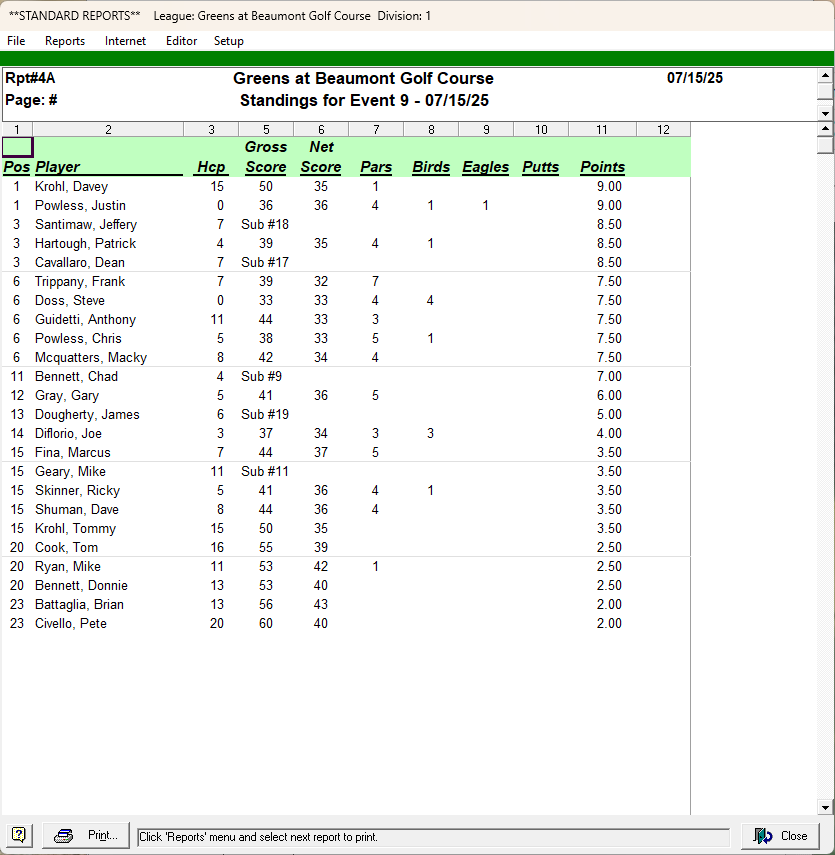Click the 'Powless, Justin' player cell

[81, 206]
